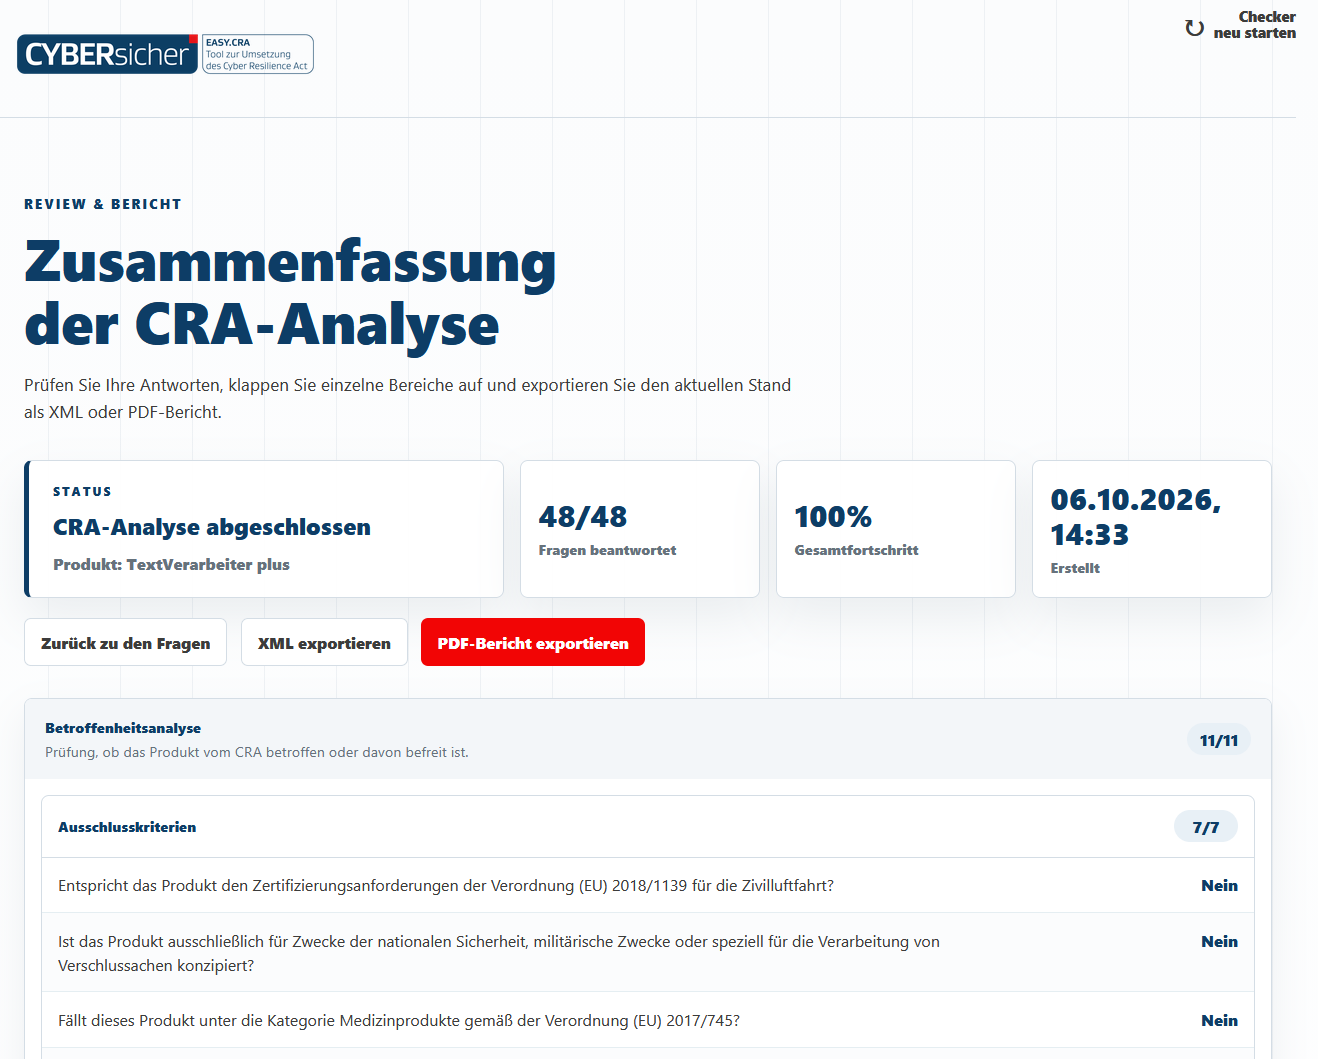Image resolution: width=1318 pixels, height=1059 pixels.
Task: Click the creation date "06.10.2026, 14:33"
Action: tap(1136, 517)
